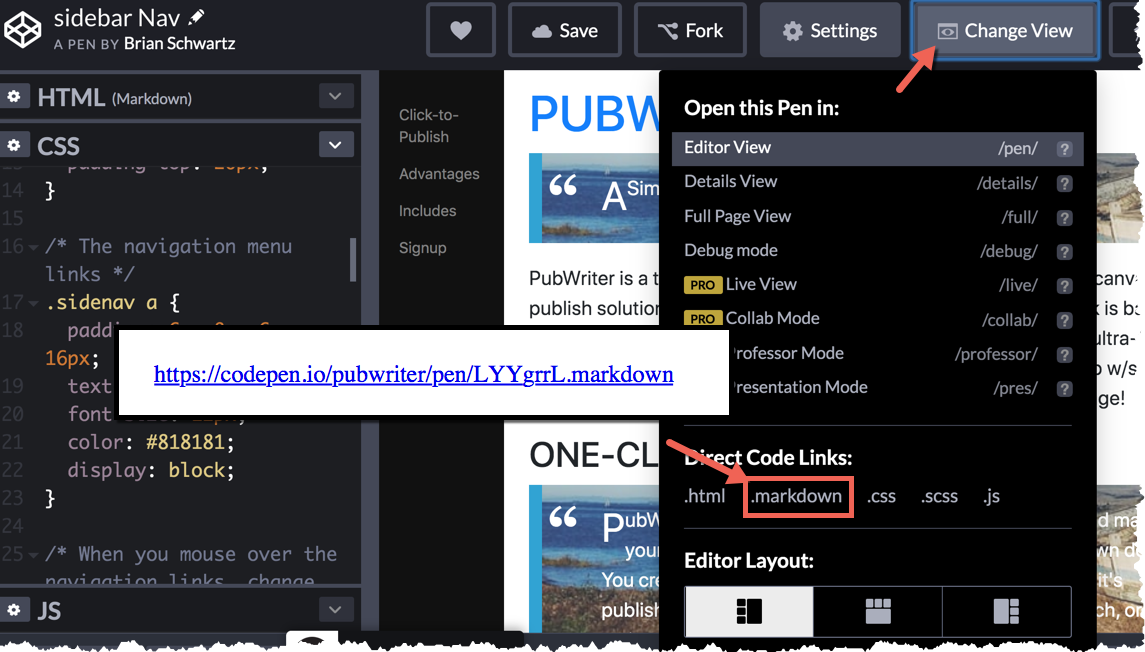Go to Includes in preview sidebar
The image size is (1145, 652).
coord(427,211)
